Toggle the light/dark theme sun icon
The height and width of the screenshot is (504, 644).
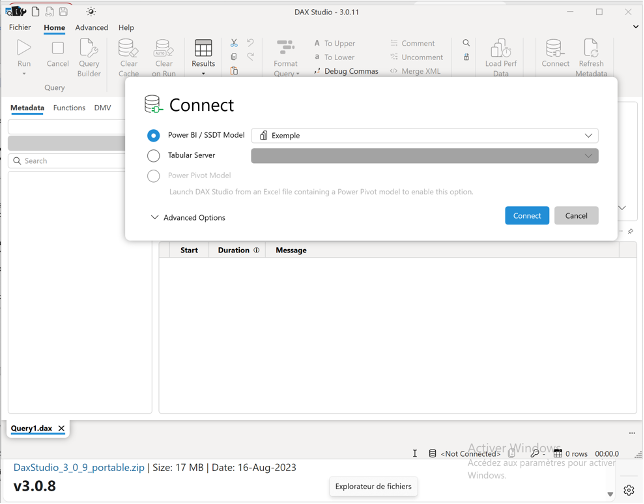click(91, 12)
